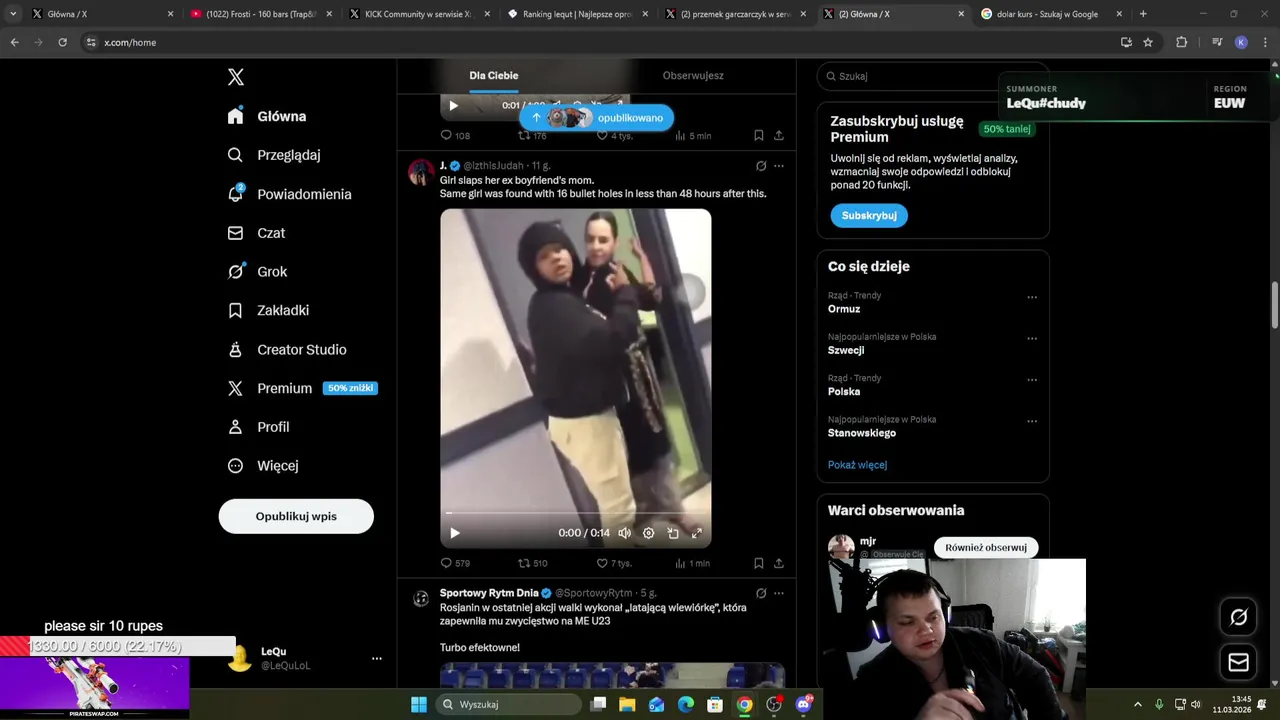Screen dimensions: 1280x720
Task: Open Szwecji trend
Action: click(846, 350)
